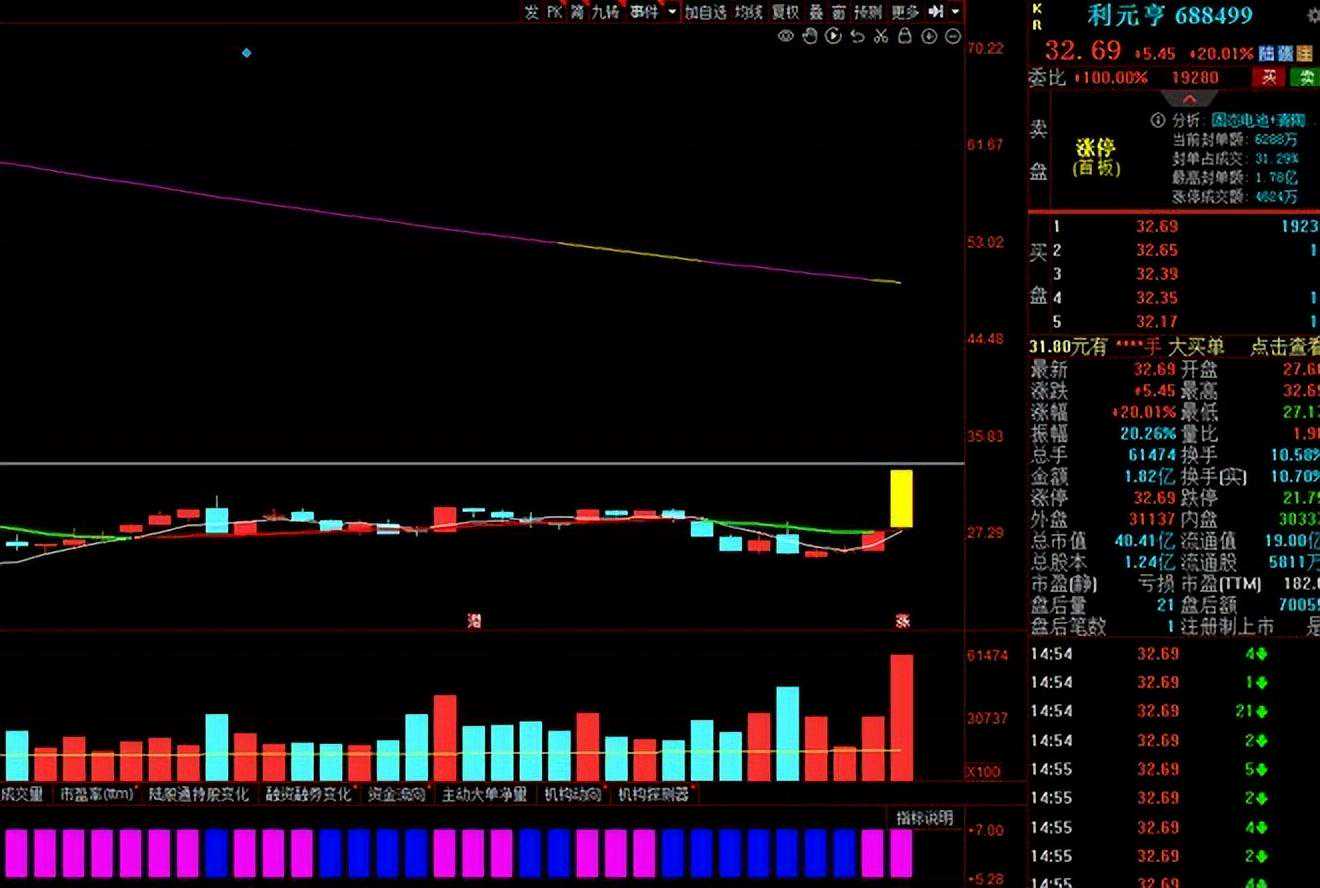The height and width of the screenshot is (888, 1320).
Task: Open the dropdown arrow next to 事件
Action: 672,11
